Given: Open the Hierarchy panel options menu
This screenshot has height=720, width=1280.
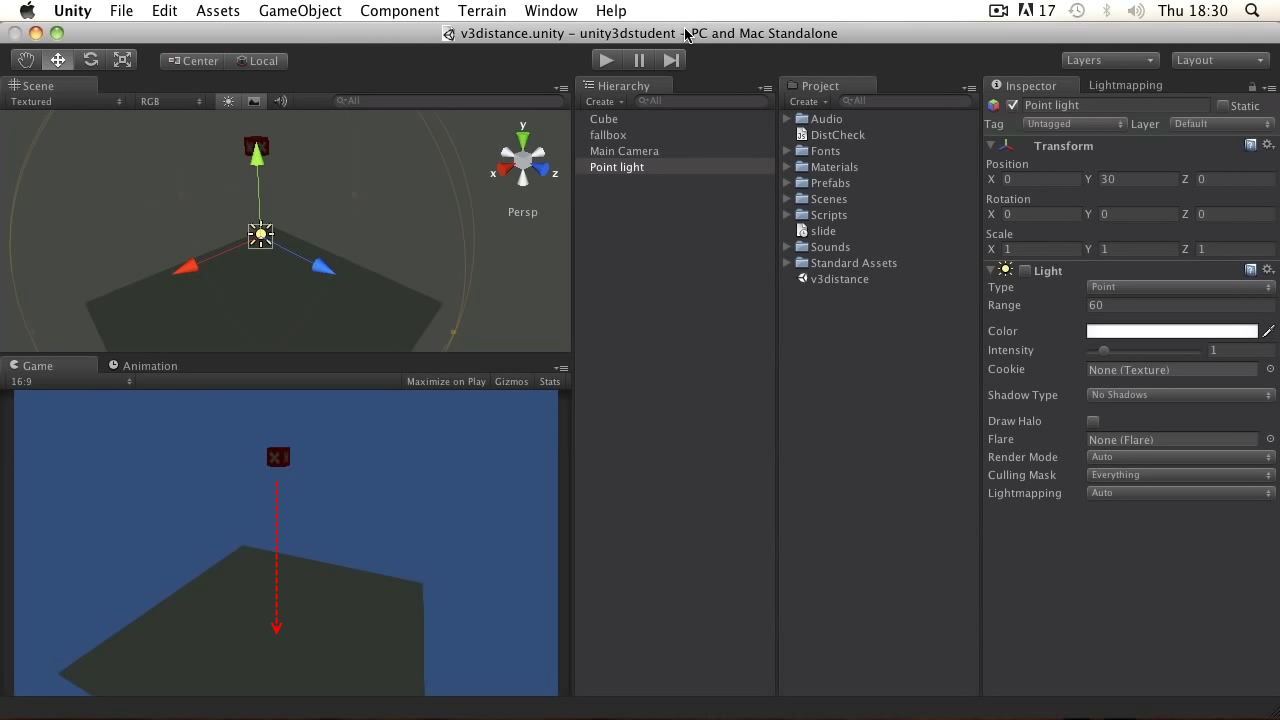Looking at the screenshot, I should 765,88.
